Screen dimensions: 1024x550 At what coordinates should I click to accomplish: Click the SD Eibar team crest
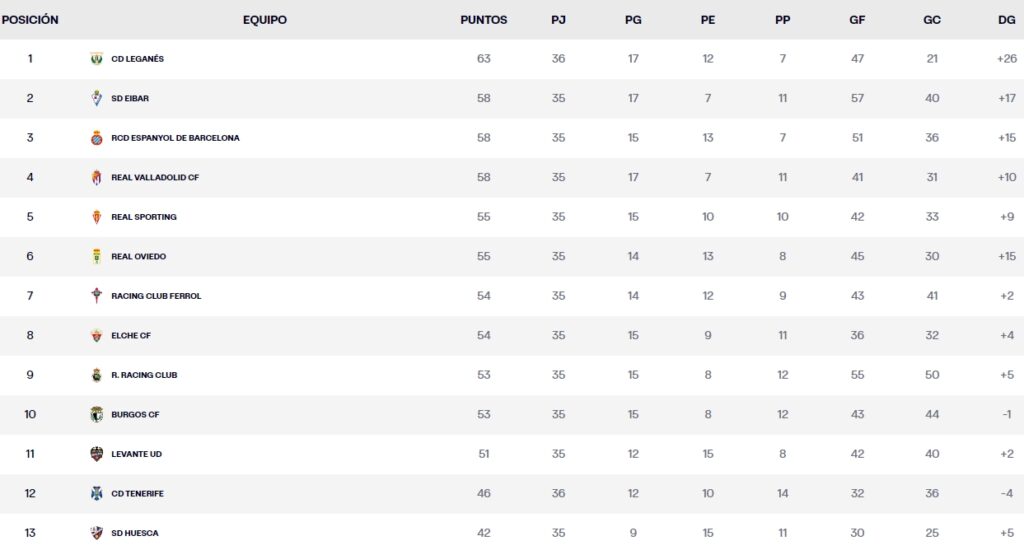[97, 98]
